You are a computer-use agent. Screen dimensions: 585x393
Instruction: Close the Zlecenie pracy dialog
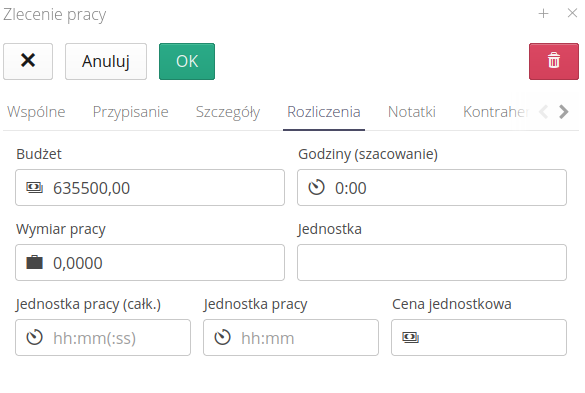(x=572, y=13)
